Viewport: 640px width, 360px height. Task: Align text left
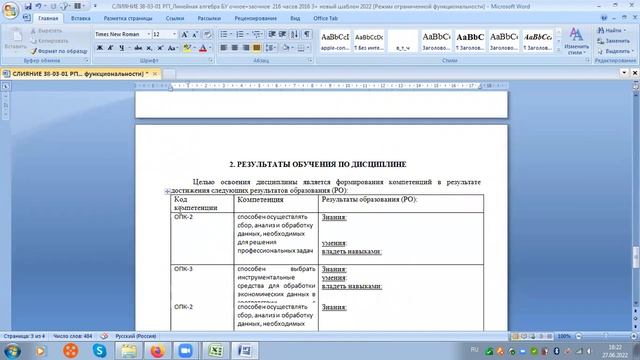[224, 48]
